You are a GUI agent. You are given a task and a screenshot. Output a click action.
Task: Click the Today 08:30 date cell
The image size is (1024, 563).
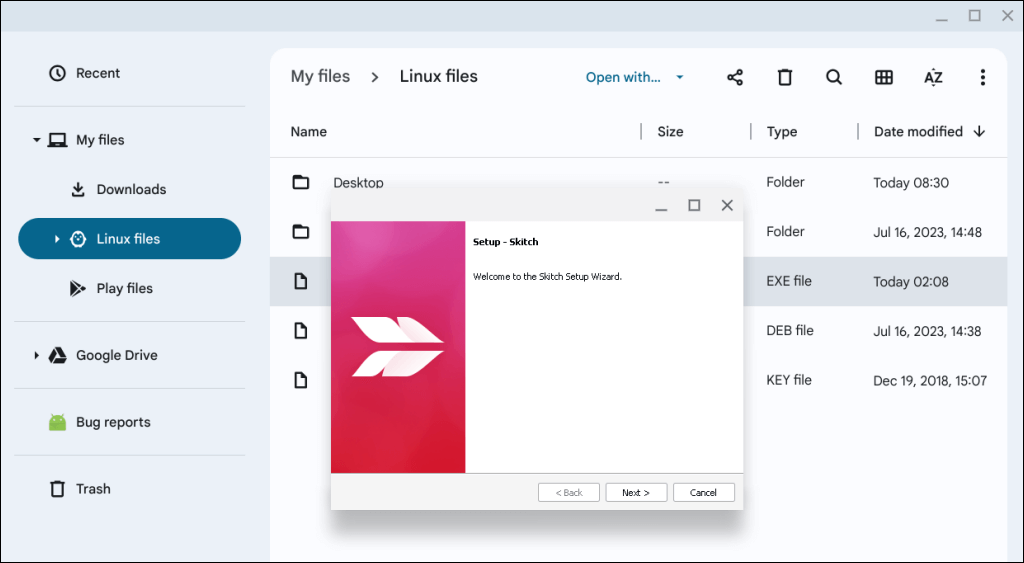pos(911,183)
